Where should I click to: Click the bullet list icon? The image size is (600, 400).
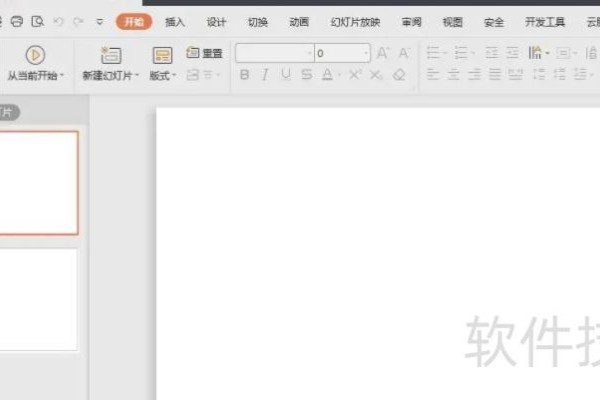coord(433,53)
